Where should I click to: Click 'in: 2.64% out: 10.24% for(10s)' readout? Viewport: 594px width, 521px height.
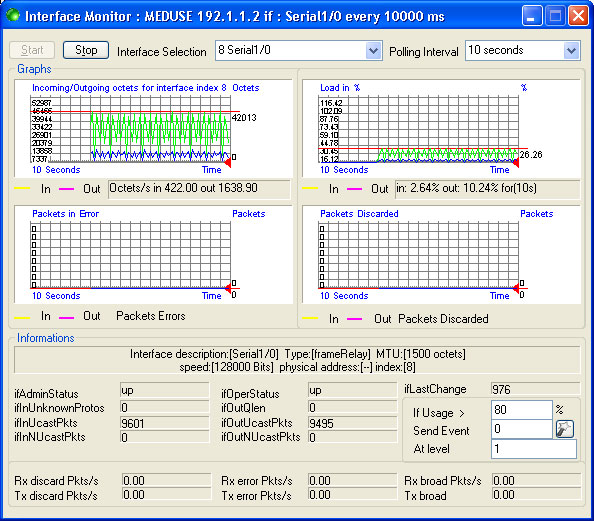click(488, 189)
